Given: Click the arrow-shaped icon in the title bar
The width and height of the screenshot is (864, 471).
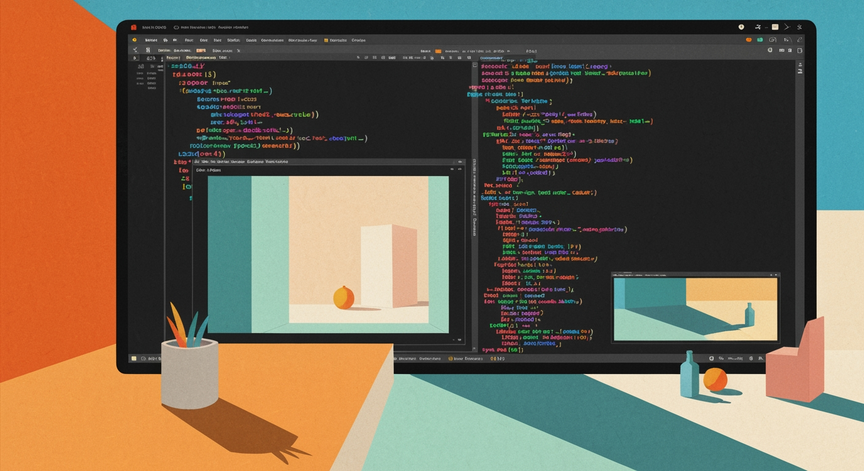Looking at the screenshot, I should tap(787, 26).
